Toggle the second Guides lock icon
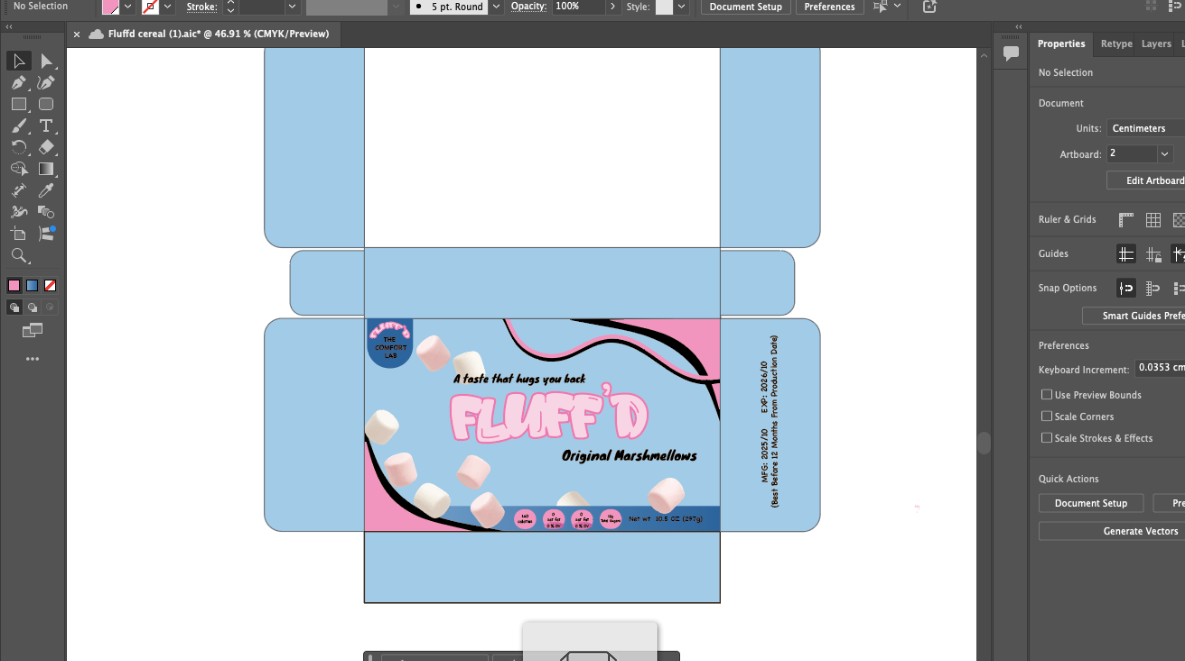This screenshot has width=1185, height=661. (x=1153, y=254)
